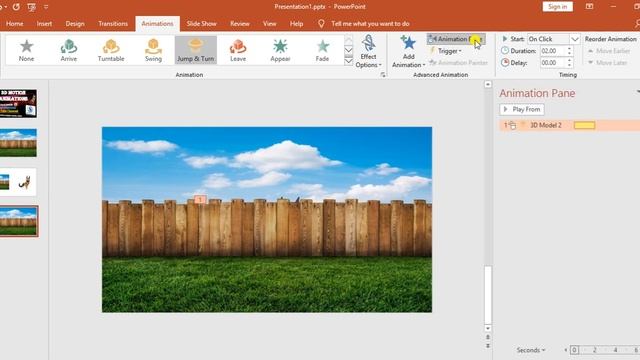Click the slide fence background image
The image size is (640, 360).
(x=267, y=220)
